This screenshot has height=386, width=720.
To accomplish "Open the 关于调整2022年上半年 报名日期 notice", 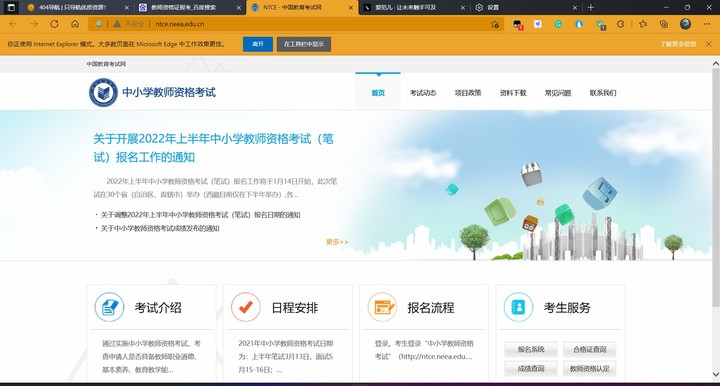I will tap(200, 214).
